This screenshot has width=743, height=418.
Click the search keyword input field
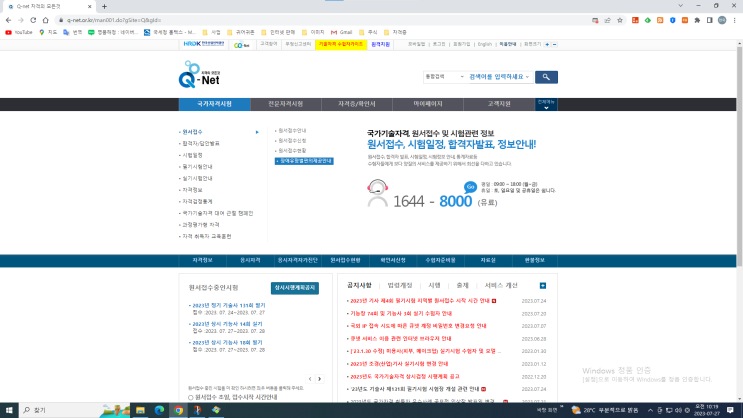click(x=496, y=77)
